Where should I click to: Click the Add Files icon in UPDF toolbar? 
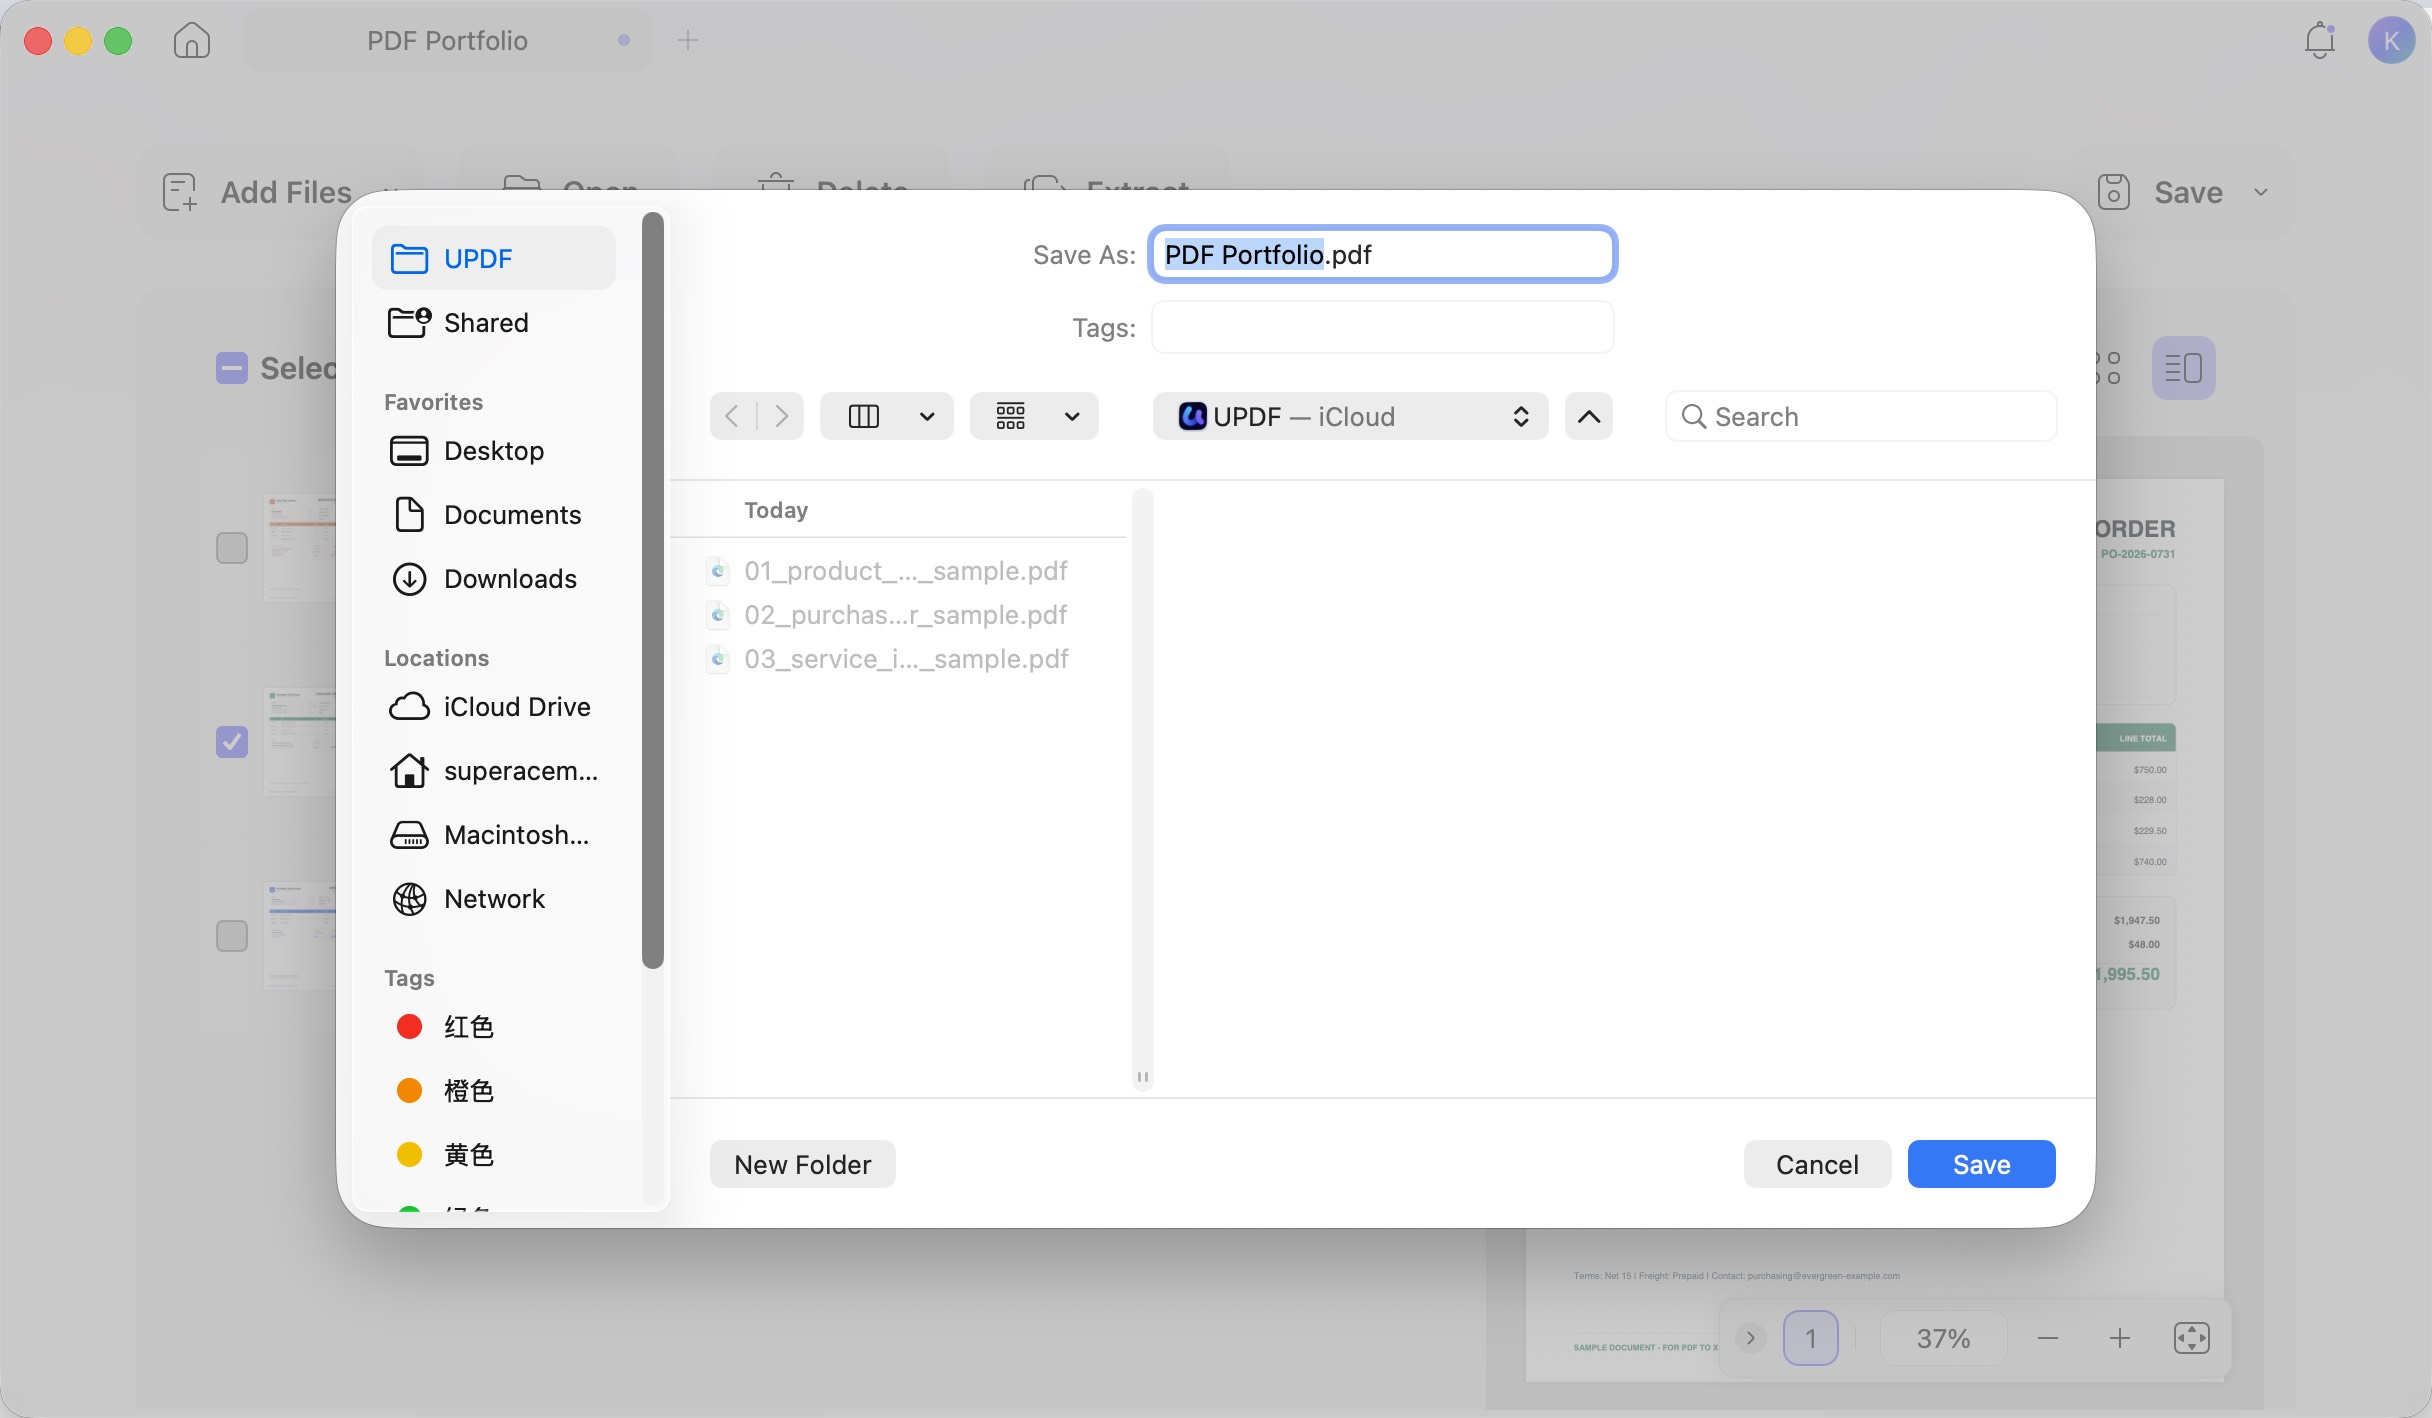click(x=180, y=192)
